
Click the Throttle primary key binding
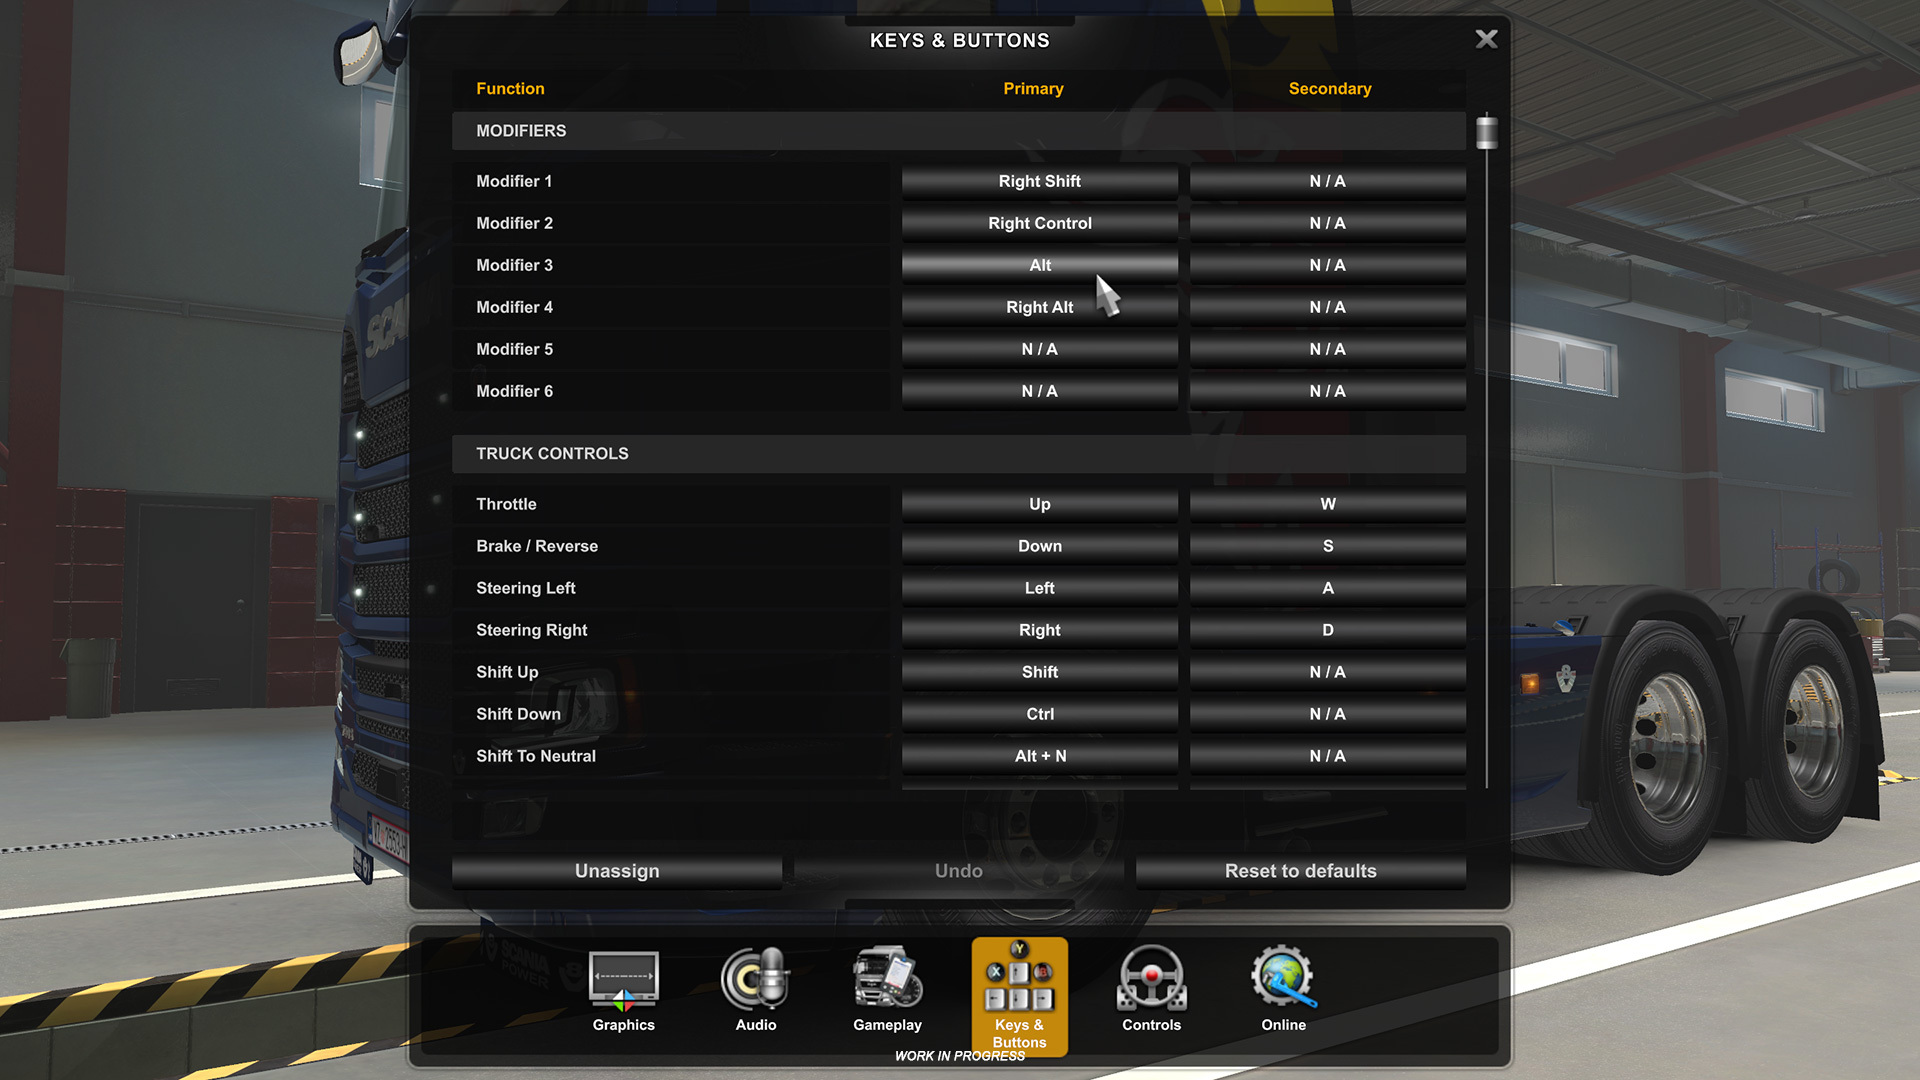coord(1039,504)
